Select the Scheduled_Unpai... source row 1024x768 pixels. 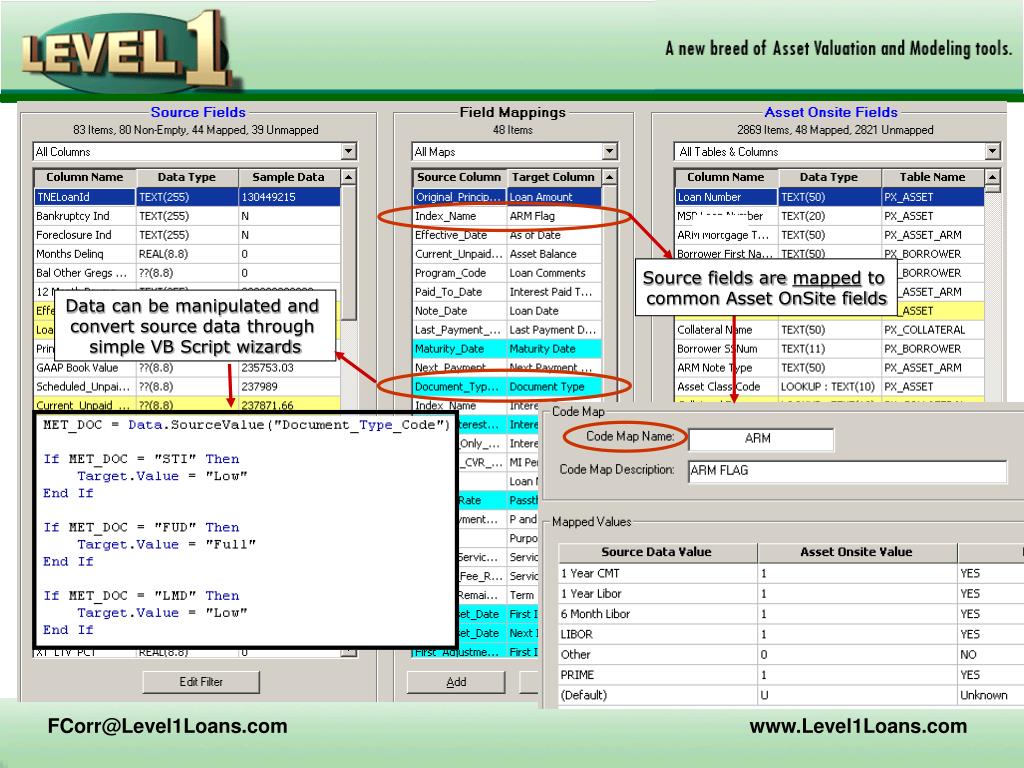pyautogui.click(x=187, y=387)
